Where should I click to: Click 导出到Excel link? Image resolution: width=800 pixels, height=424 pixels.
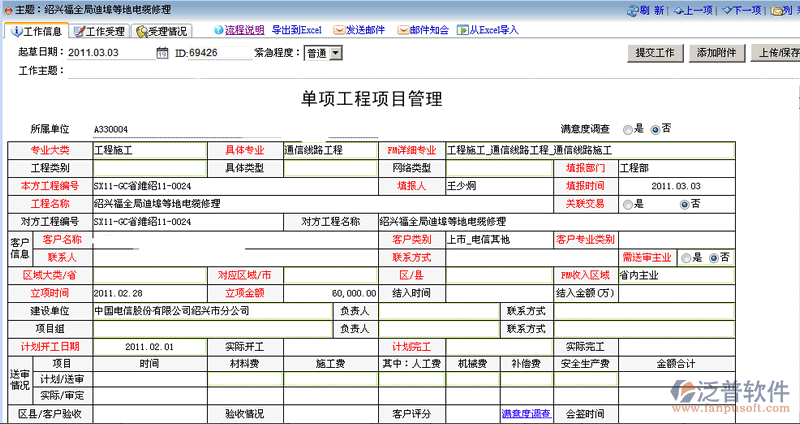pyautogui.click(x=297, y=31)
